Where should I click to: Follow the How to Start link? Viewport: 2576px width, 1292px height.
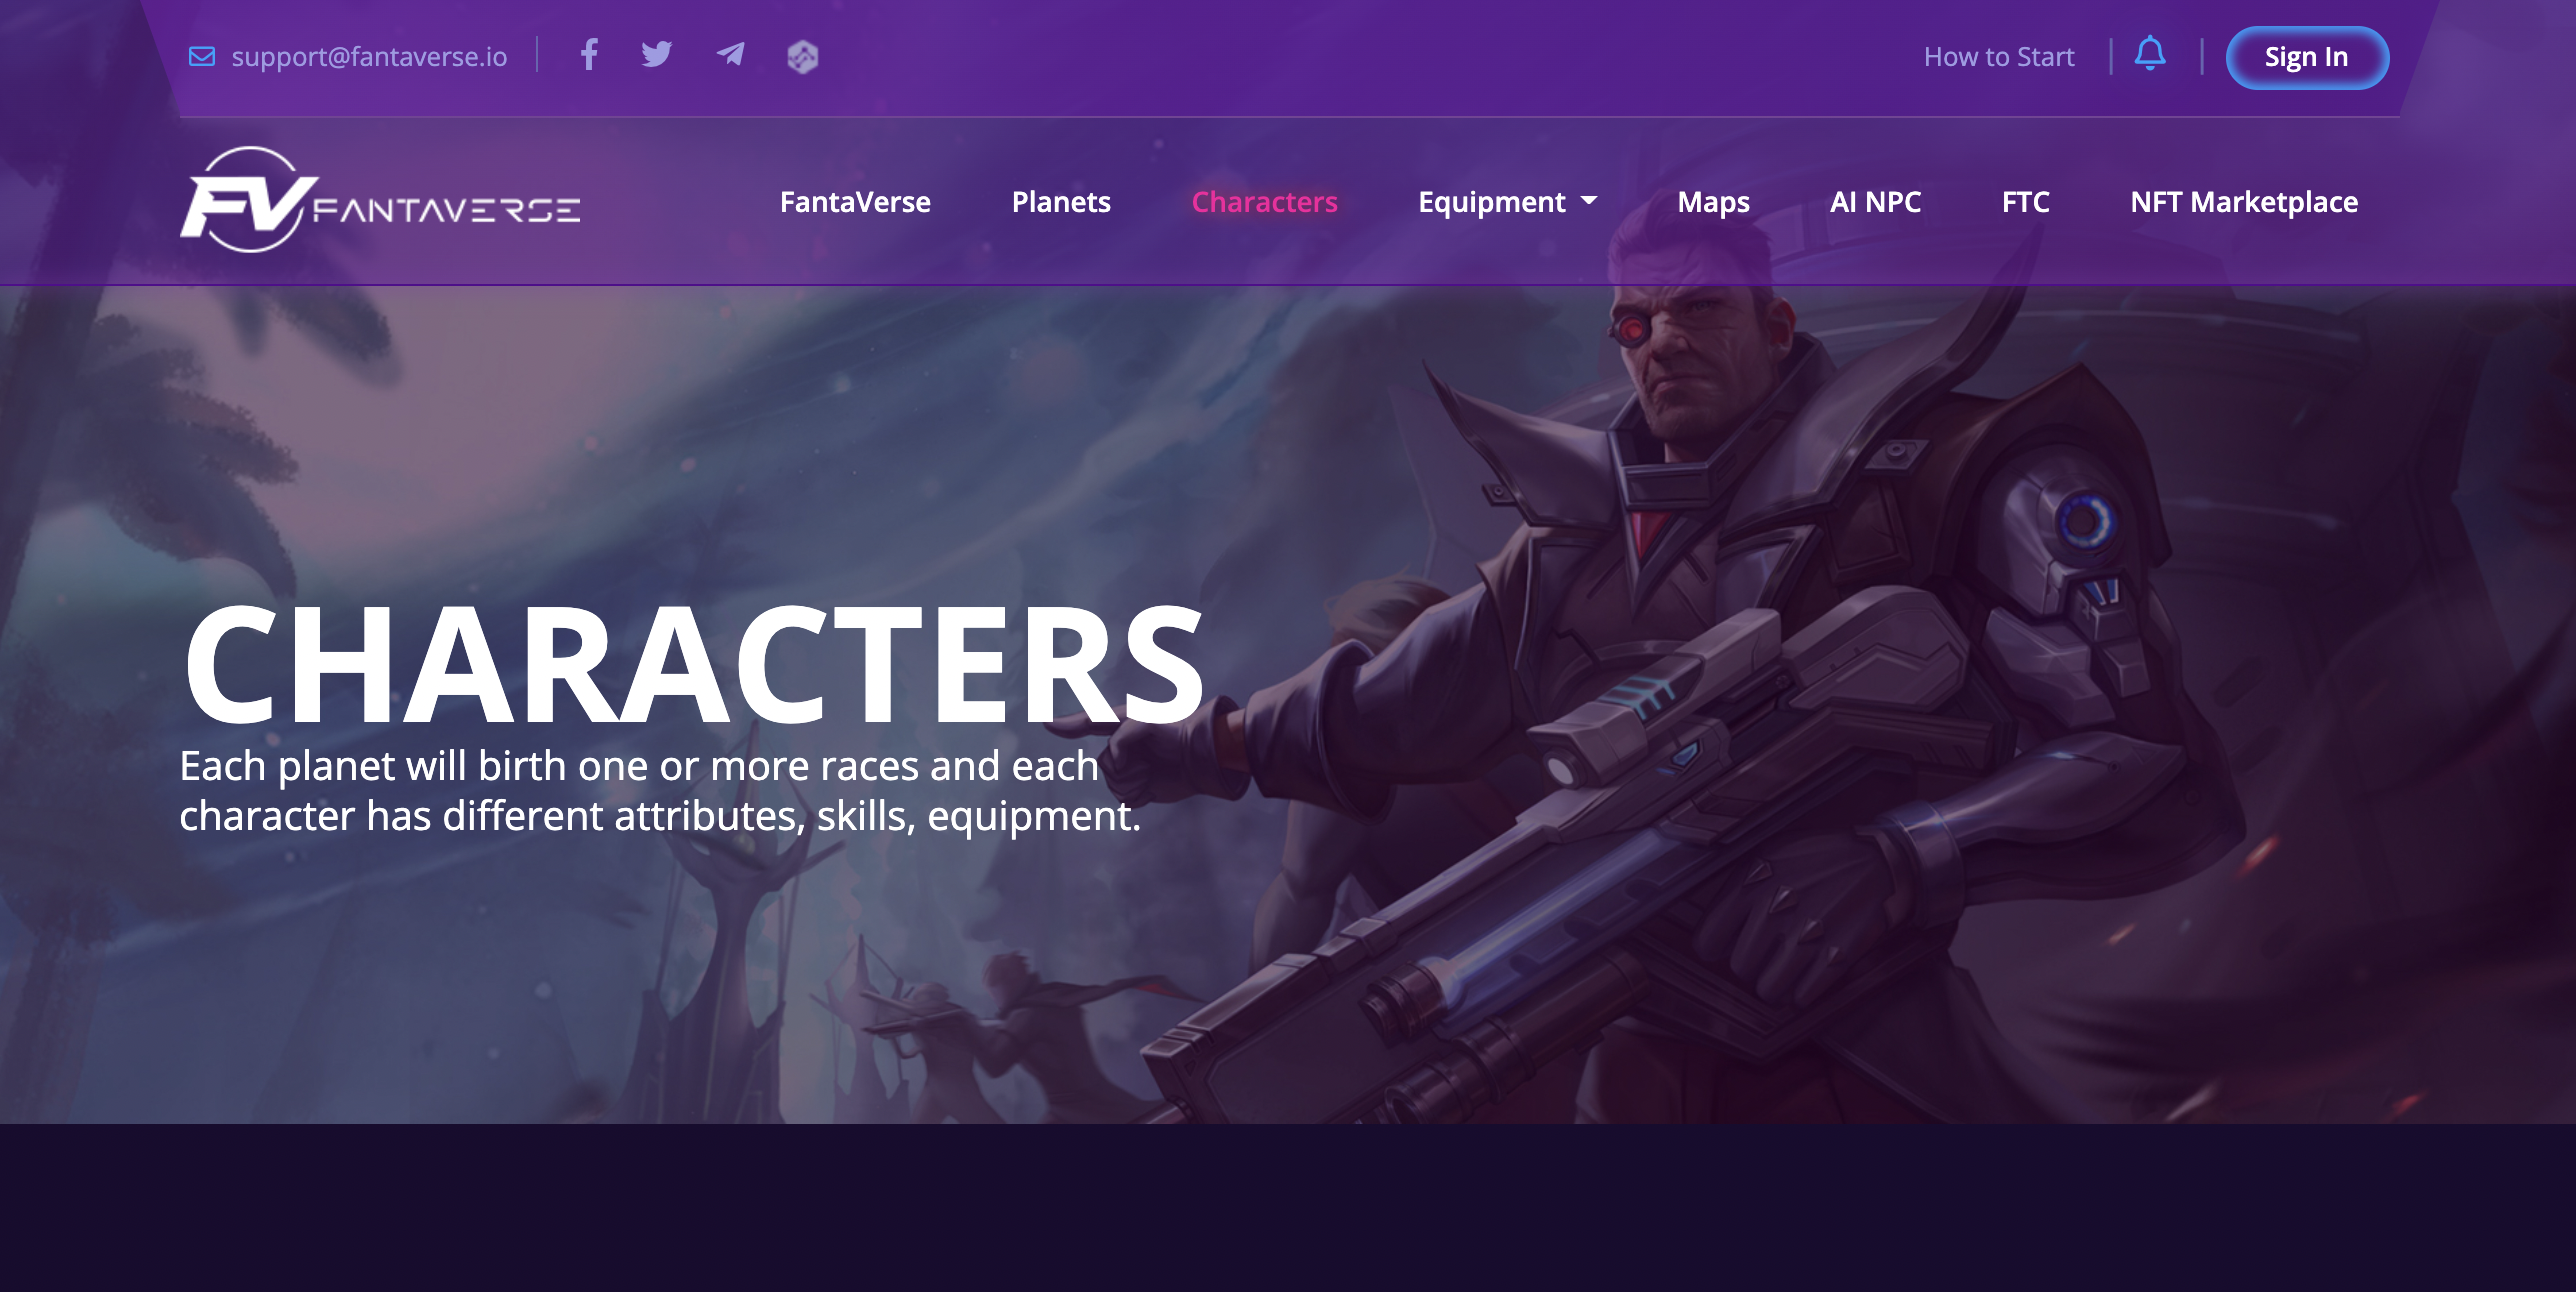pyautogui.click(x=1999, y=57)
